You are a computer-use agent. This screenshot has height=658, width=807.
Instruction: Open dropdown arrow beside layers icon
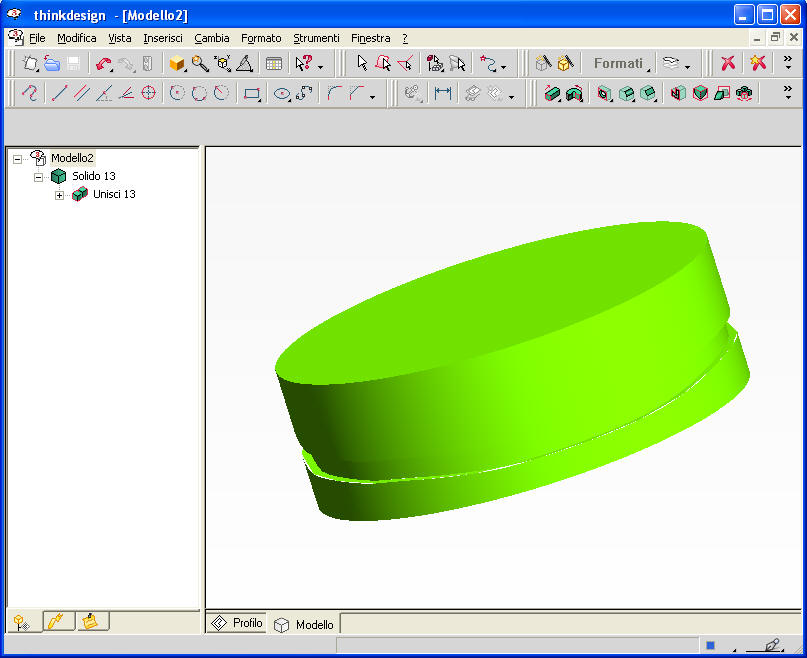[688, 67]
